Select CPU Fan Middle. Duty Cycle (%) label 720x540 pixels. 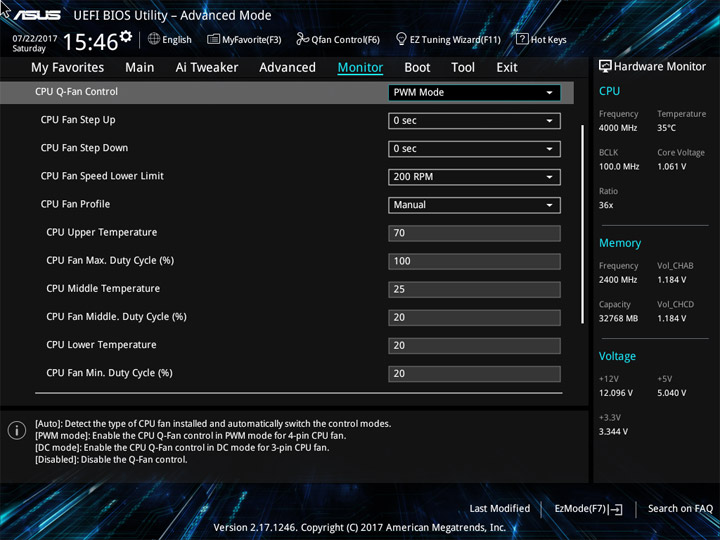point(116,316)
